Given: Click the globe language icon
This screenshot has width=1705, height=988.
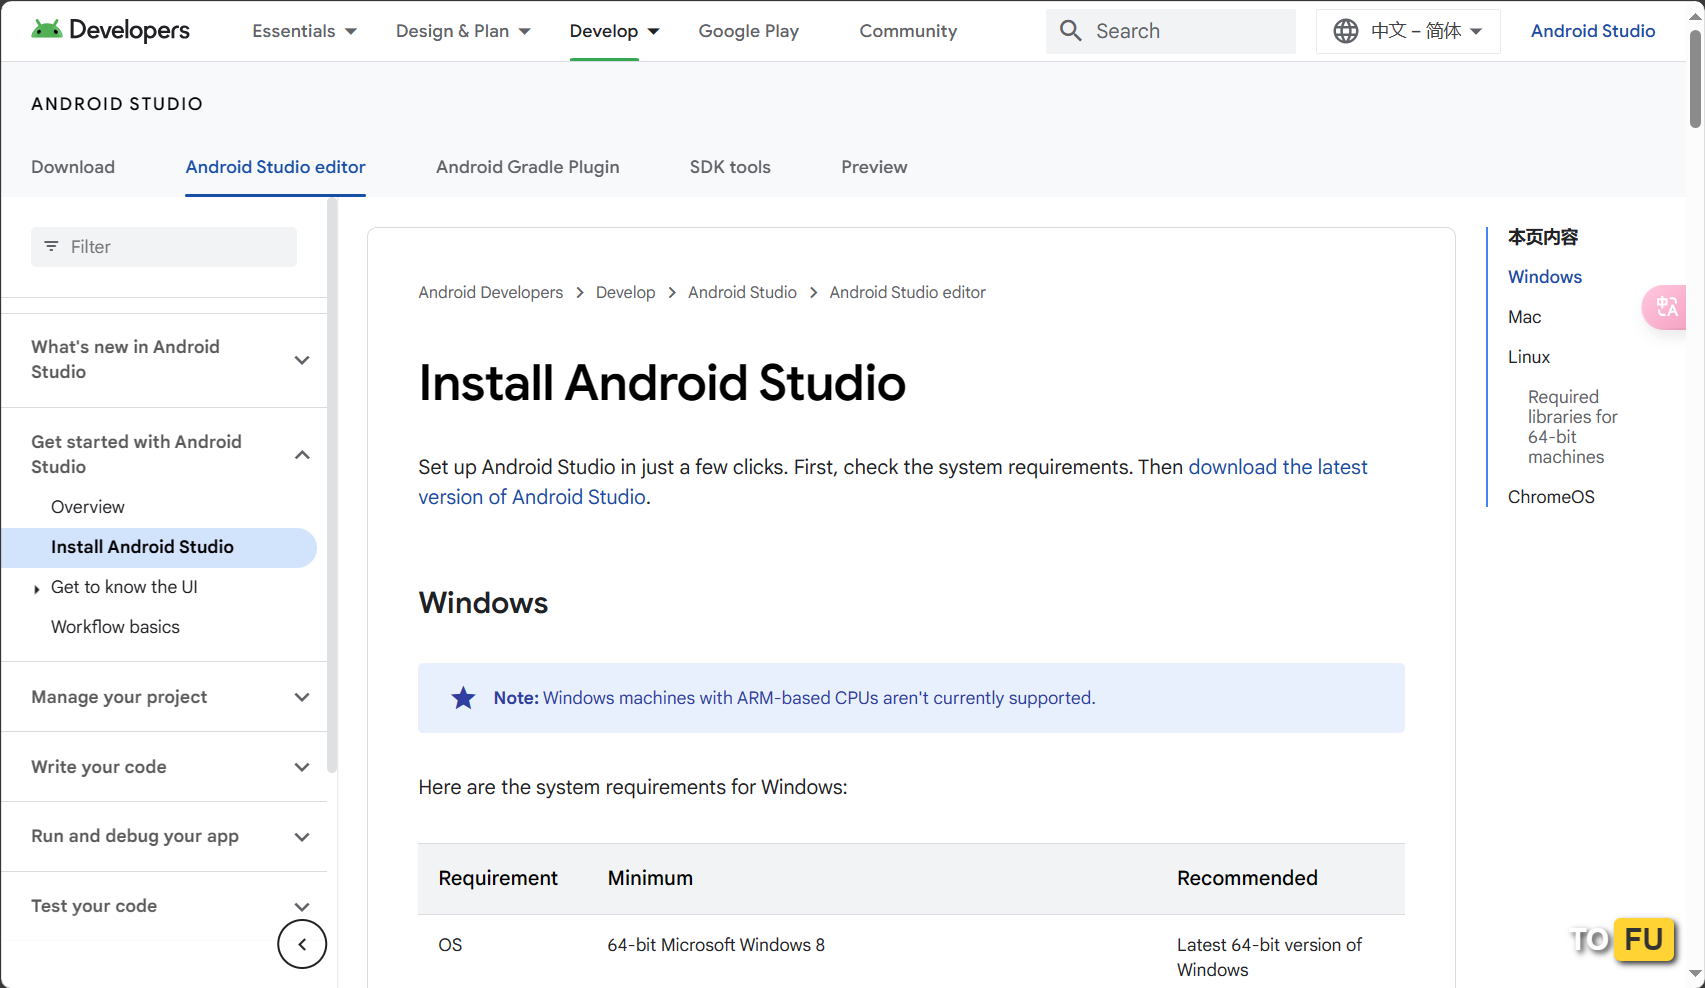Looking at the screenshot, I should pos(1346,31).
